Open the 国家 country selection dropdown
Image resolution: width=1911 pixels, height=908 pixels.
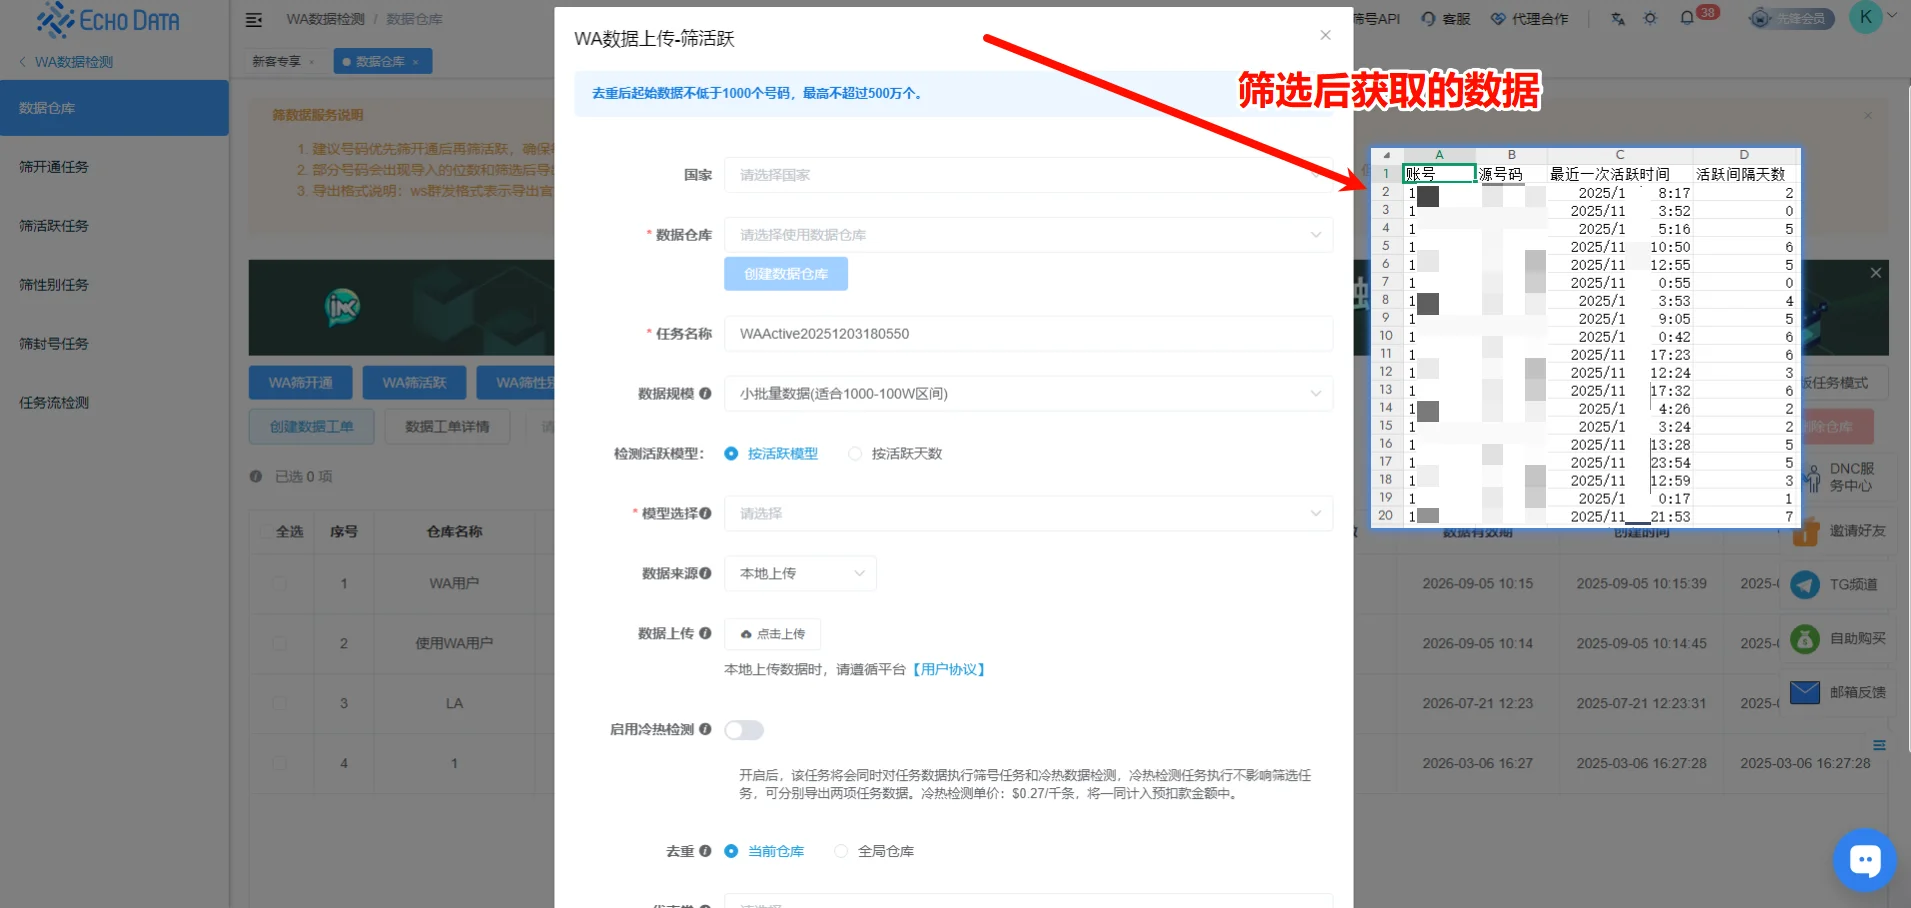[x=1028, y=174]
